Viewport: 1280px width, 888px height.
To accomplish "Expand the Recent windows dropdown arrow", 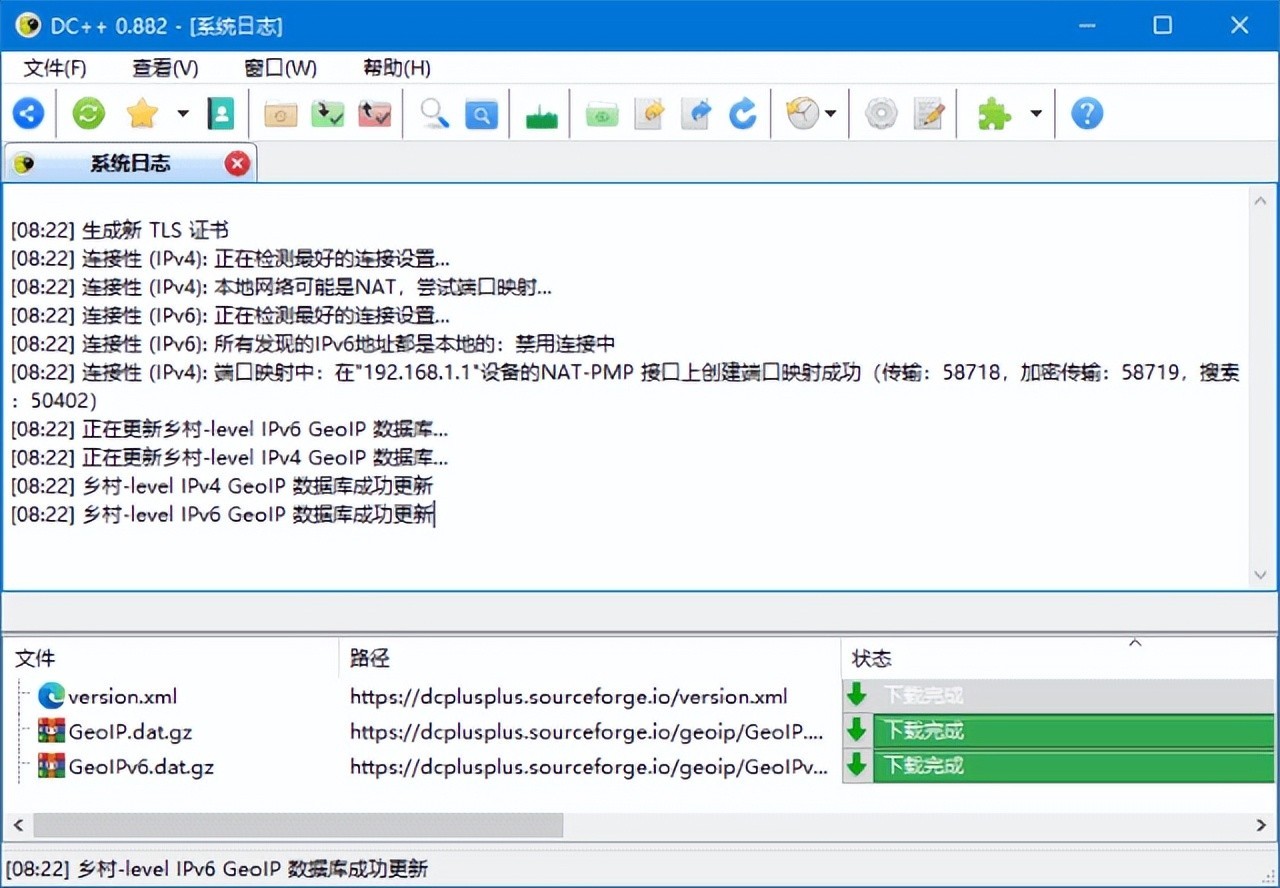I will pyautogui.click(x=831, y=114).
